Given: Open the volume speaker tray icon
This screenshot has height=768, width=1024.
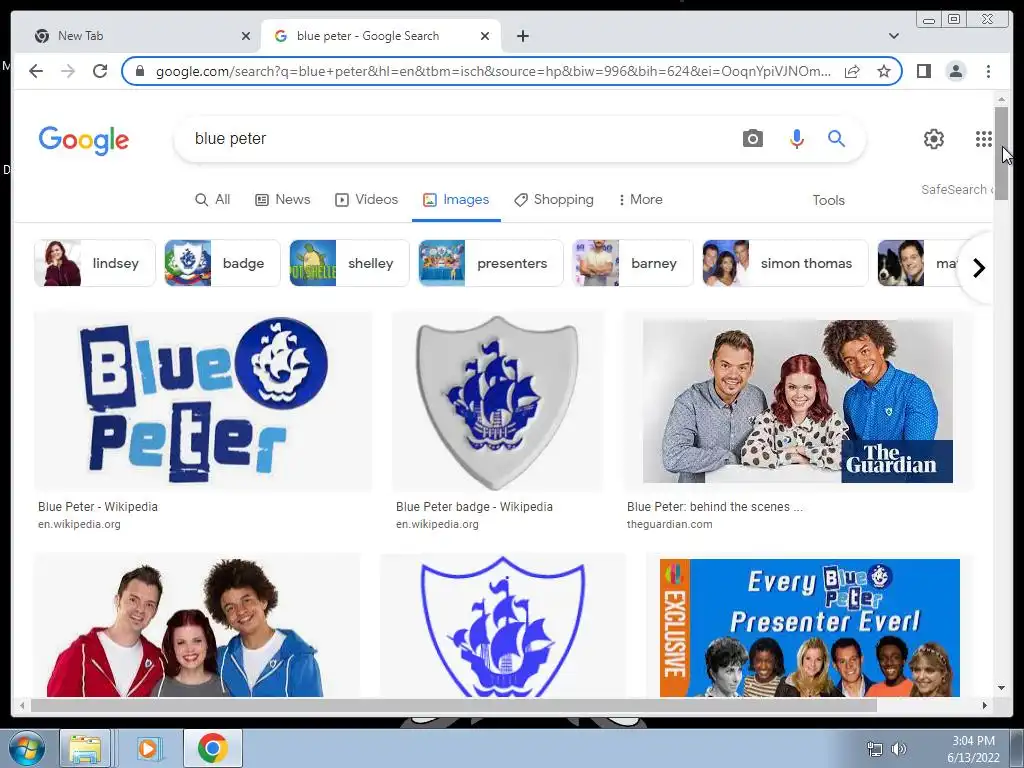Looking at the screenshot, I should tap(899, 749).
